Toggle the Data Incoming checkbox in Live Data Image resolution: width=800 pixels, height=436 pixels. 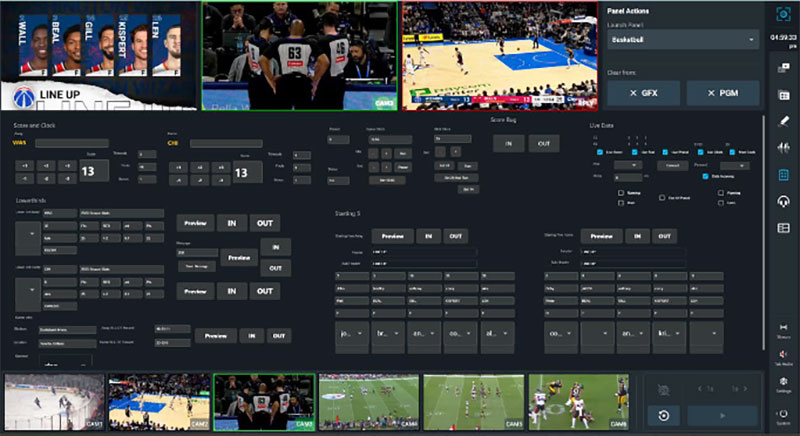tap(705, 176)
